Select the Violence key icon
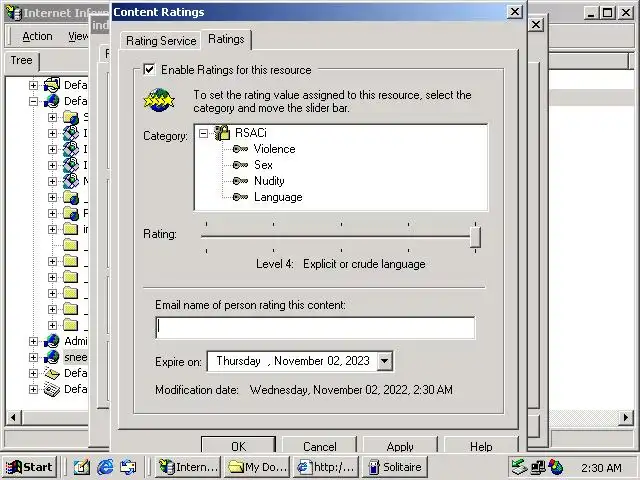This screenshot has width=640, height=480. tap(240, 149)
